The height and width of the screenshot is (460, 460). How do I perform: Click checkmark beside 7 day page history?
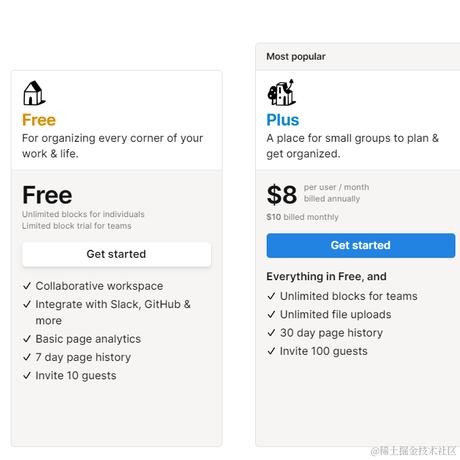[27, 357]
